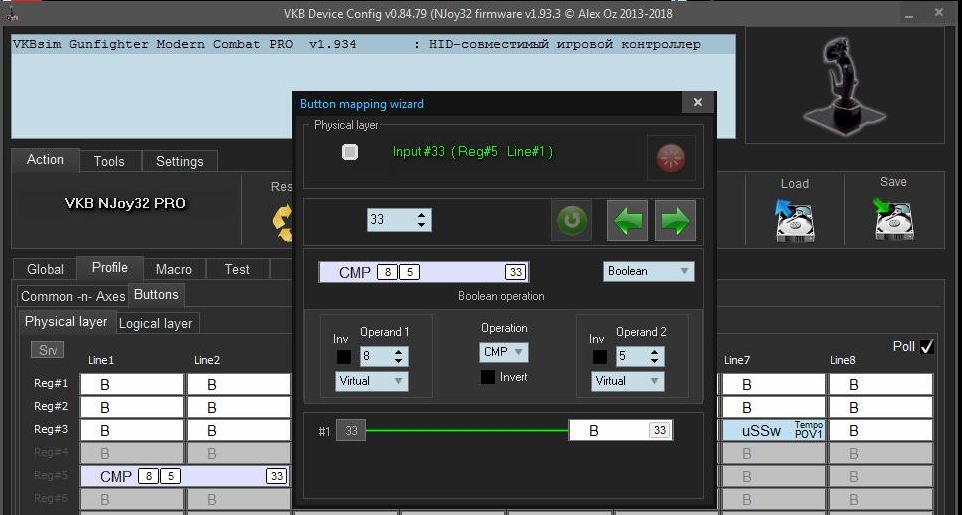Viewport: 962px width, 515px height.
Task: Select Reg#5 CMP cell in the grid
Action: click(x=185, y=476)
